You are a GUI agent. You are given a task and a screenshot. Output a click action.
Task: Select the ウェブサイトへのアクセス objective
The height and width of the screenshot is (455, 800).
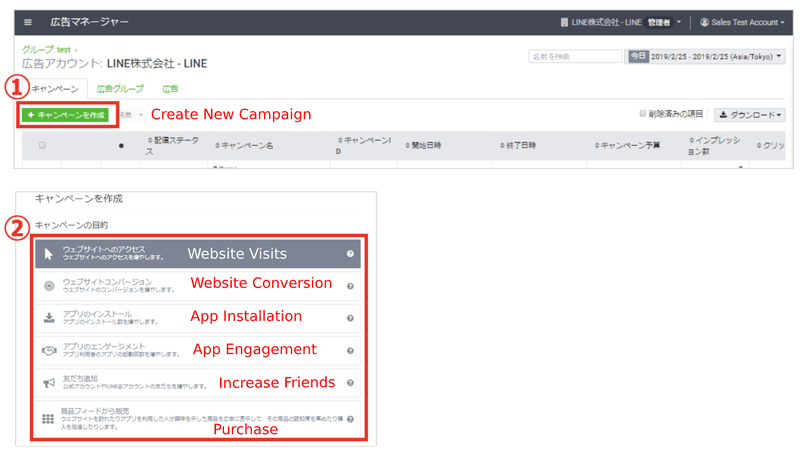[197, 254]
